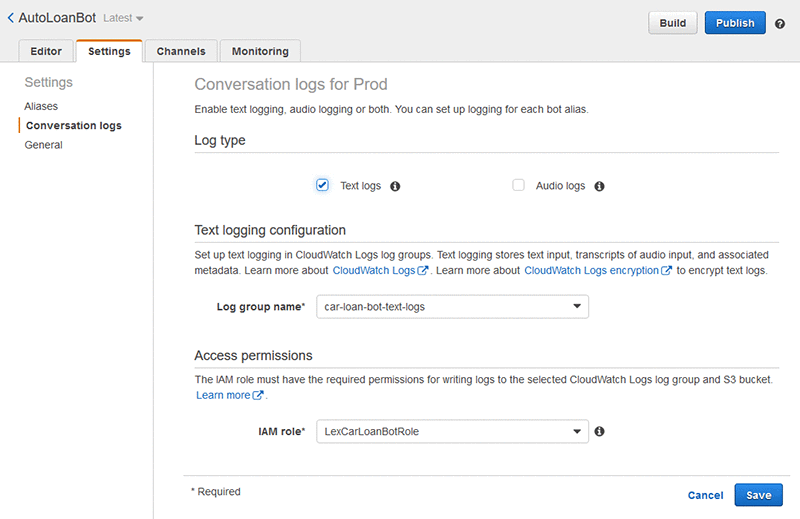Select General in the settings sidebar
The image size is (800, 519).
44,145
